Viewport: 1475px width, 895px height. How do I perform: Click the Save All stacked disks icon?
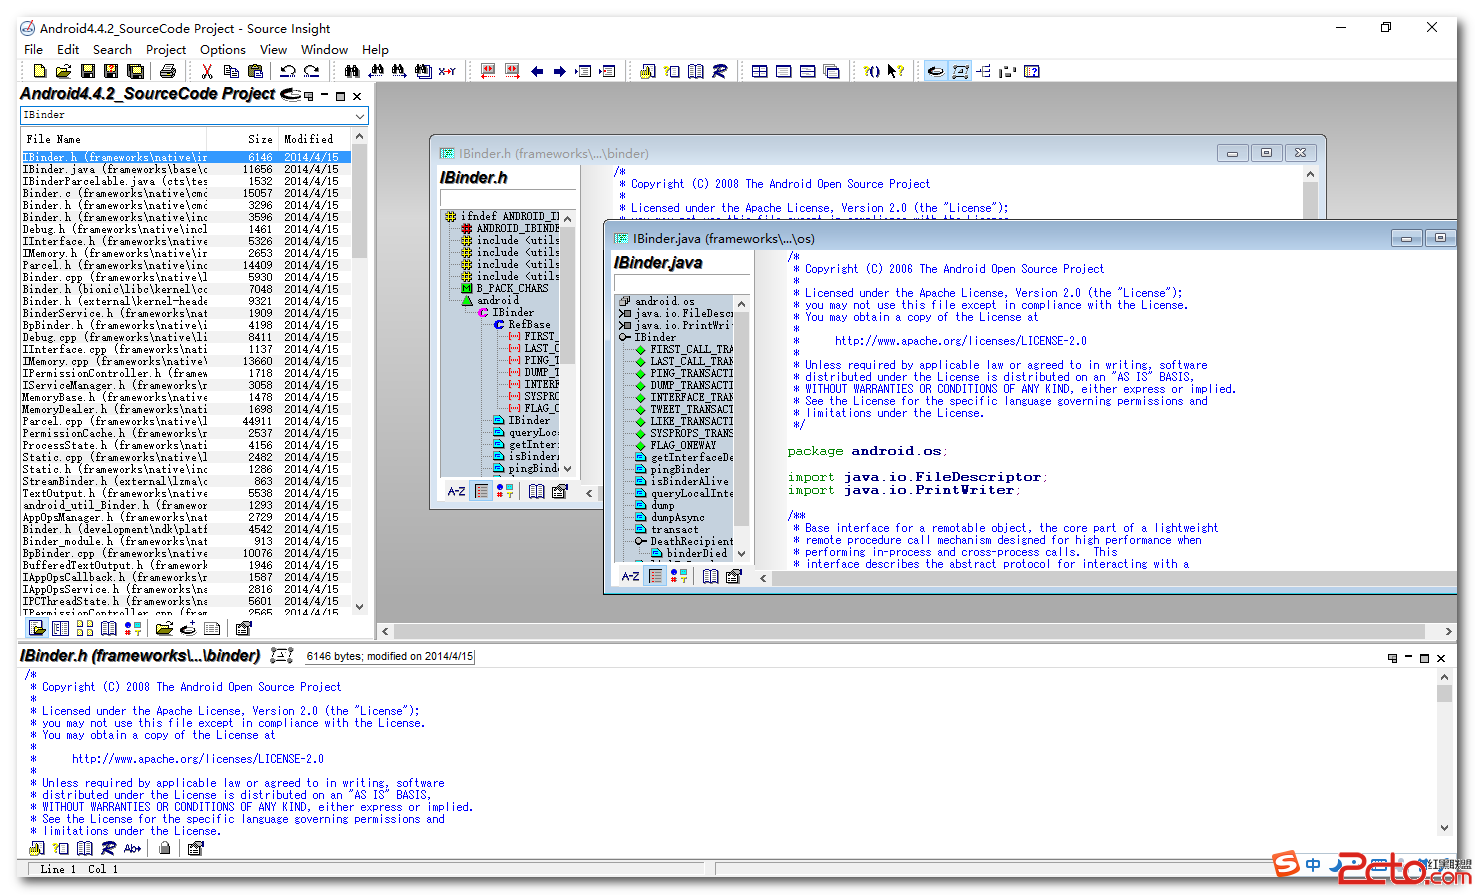(x=135, y=71)
